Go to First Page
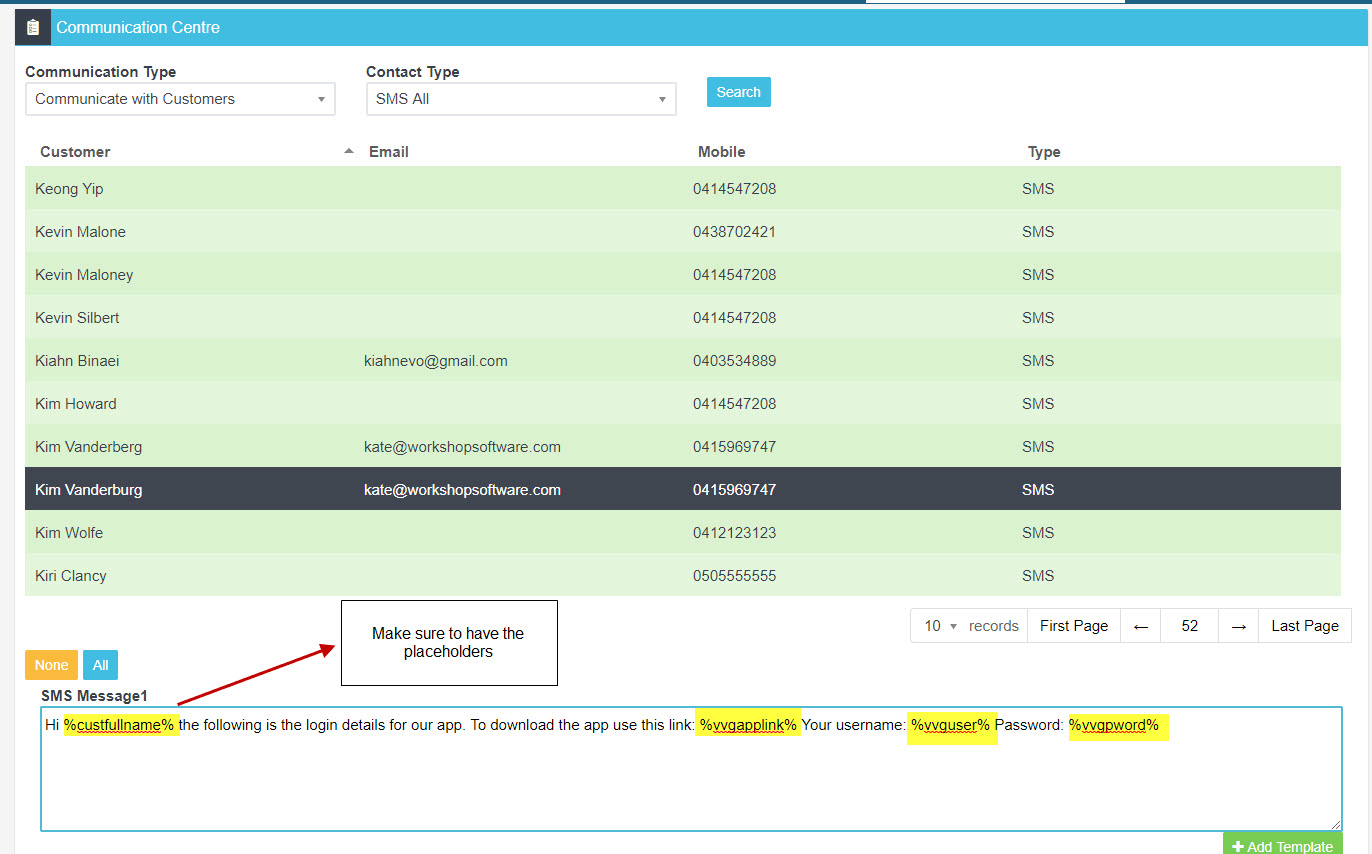This screenshot has width=1372, height=854. [1074, 626]
